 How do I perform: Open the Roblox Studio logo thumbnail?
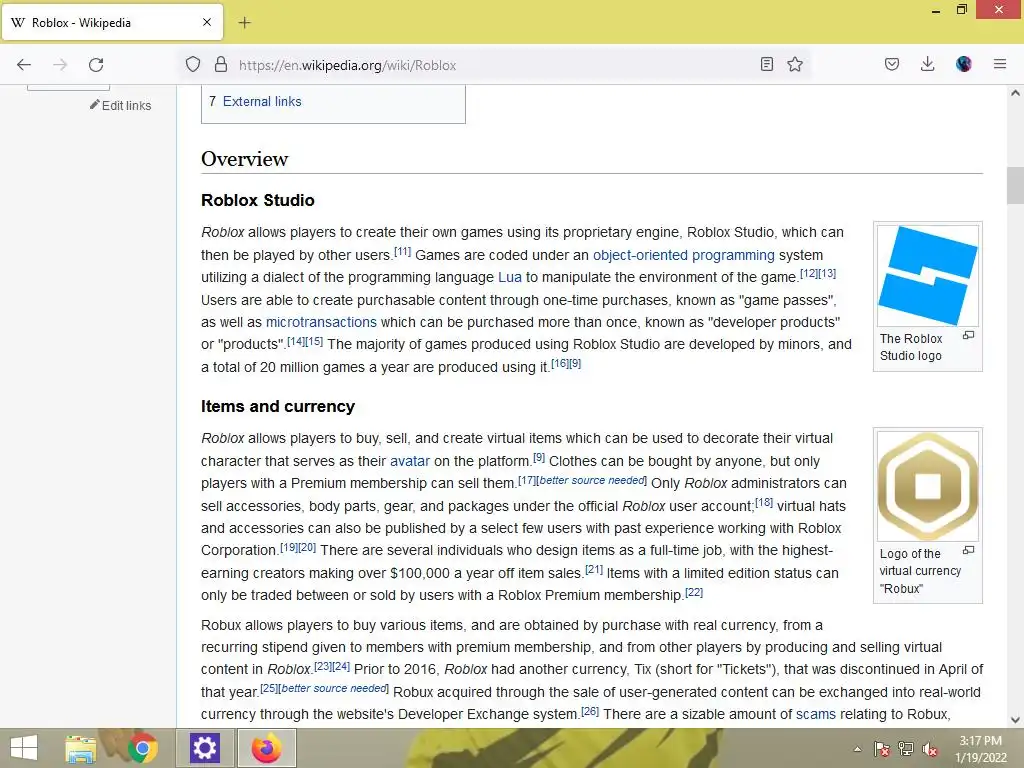(x=927, y=275)
